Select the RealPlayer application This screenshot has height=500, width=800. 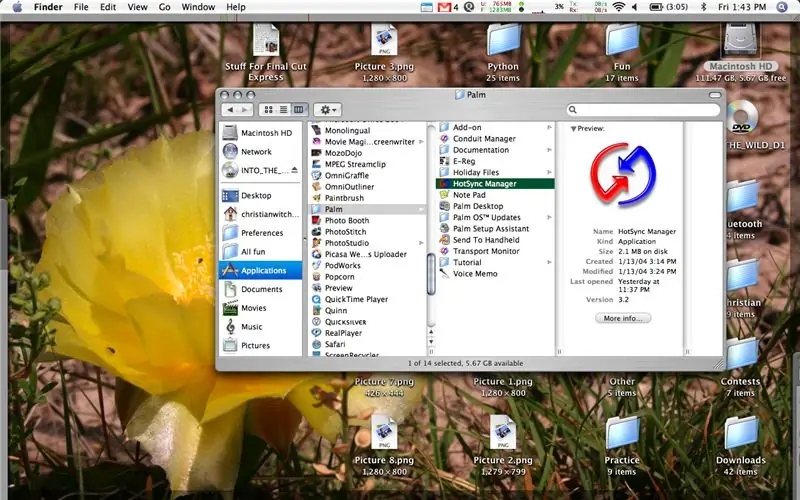click(343, 333)
